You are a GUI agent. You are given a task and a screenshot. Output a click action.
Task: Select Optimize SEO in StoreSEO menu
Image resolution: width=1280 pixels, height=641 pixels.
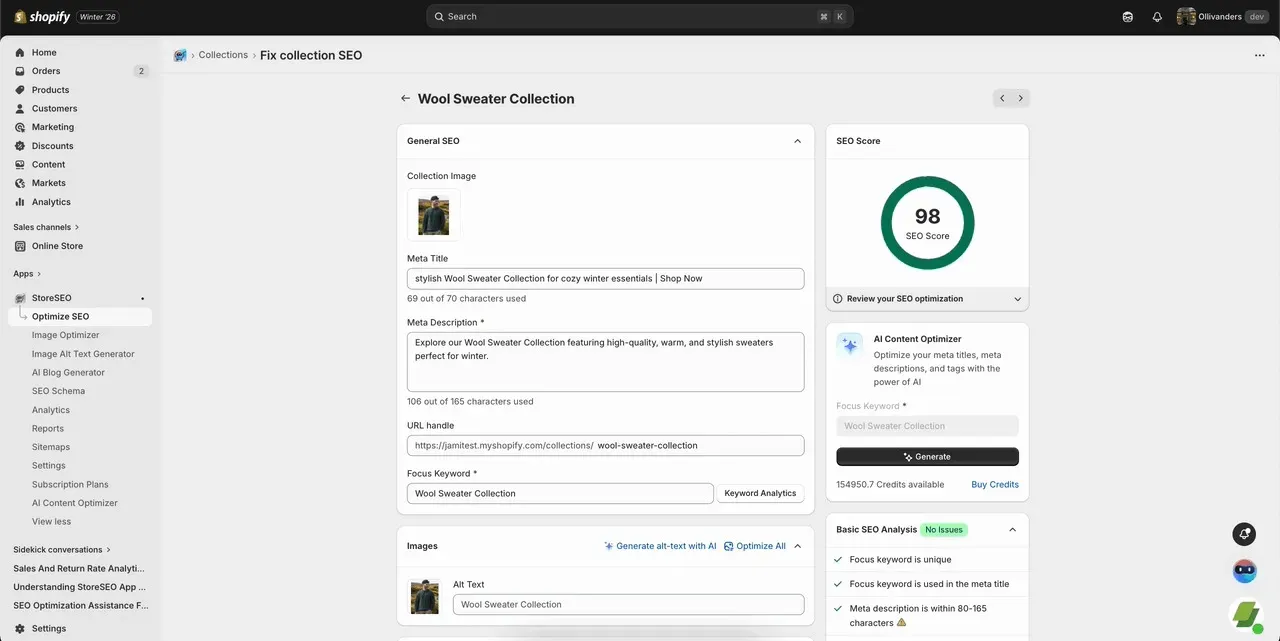click(80, 317)
